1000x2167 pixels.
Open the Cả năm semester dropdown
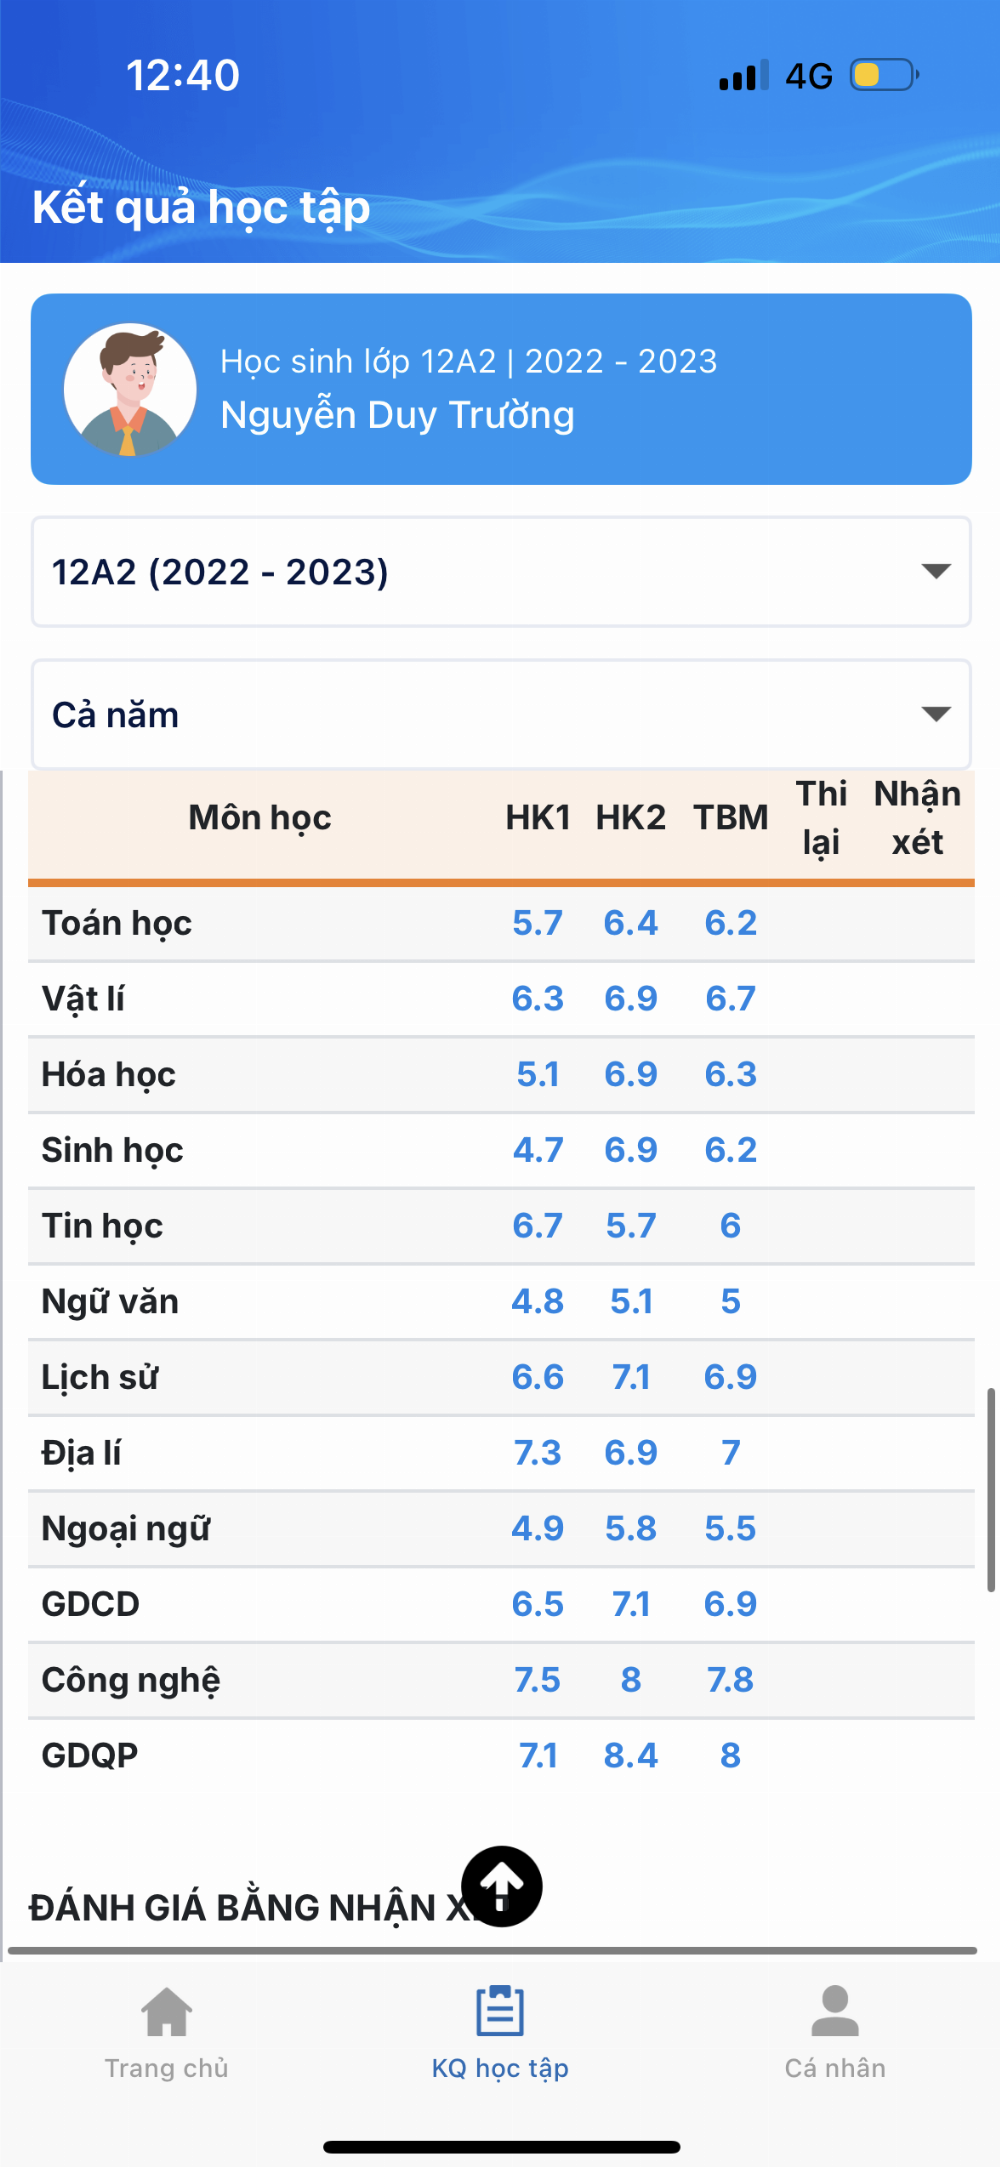[x=501, y=714]
